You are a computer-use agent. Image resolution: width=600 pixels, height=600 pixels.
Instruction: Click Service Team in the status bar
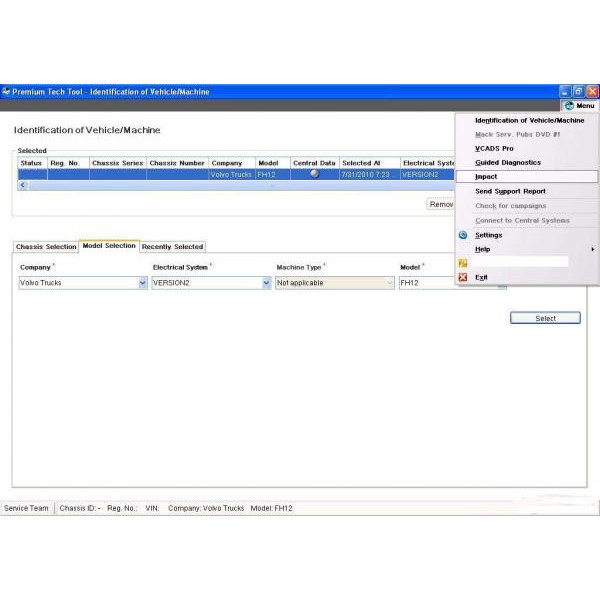coord(26,508)
